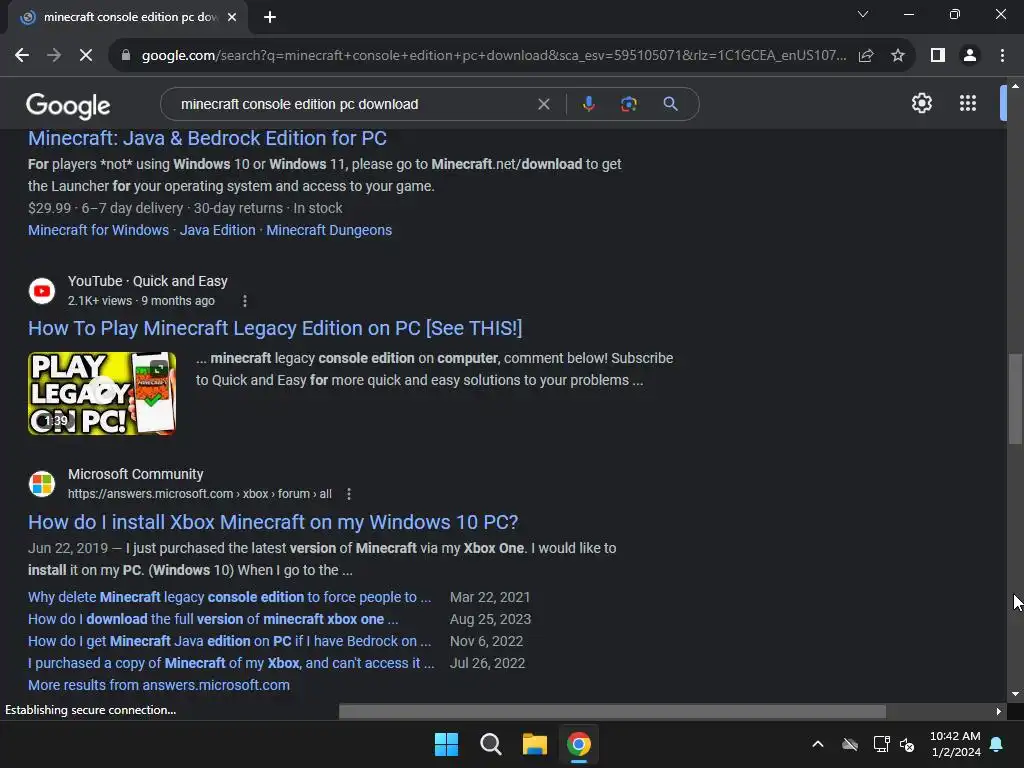Viewport: 1024px width, 768px height.
Task: Open Chrome three-dot menu
Action: (x=1002, y=56)
